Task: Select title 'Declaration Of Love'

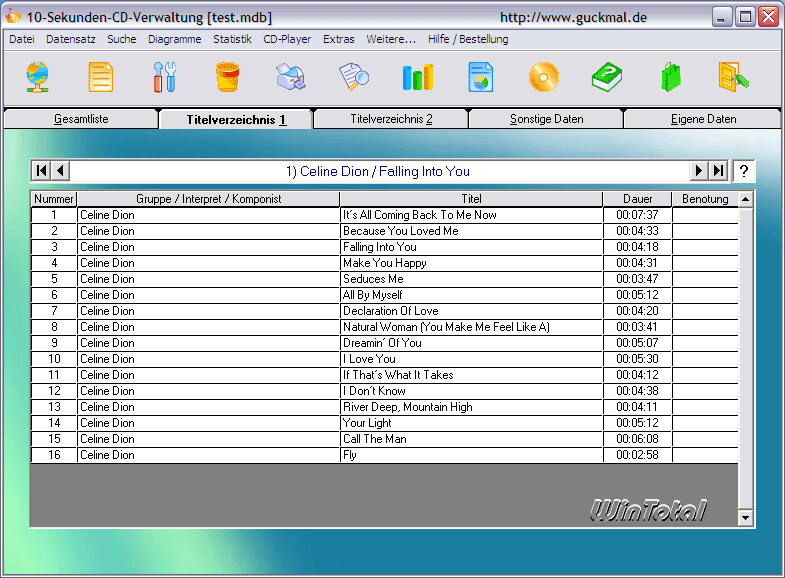Action: coord(471,311)
